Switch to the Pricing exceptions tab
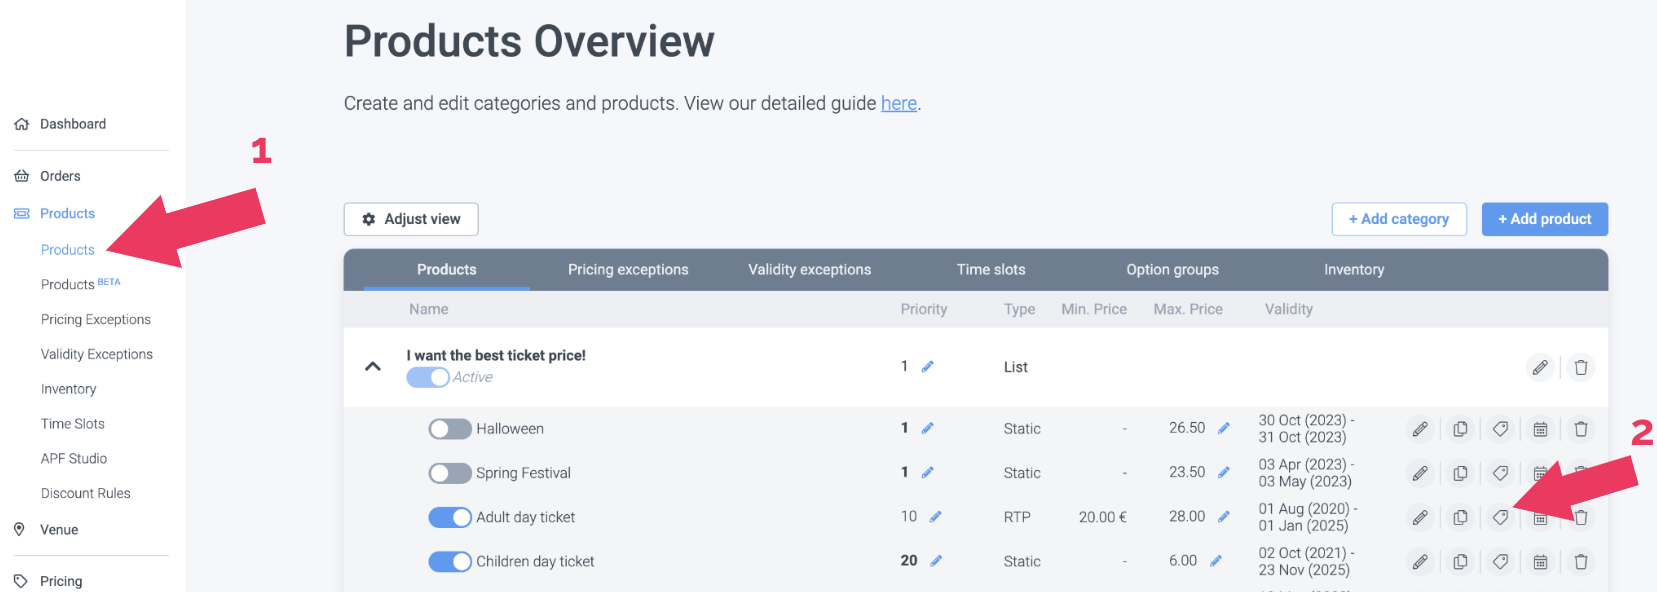1657x592 pixels. point(628,270)
